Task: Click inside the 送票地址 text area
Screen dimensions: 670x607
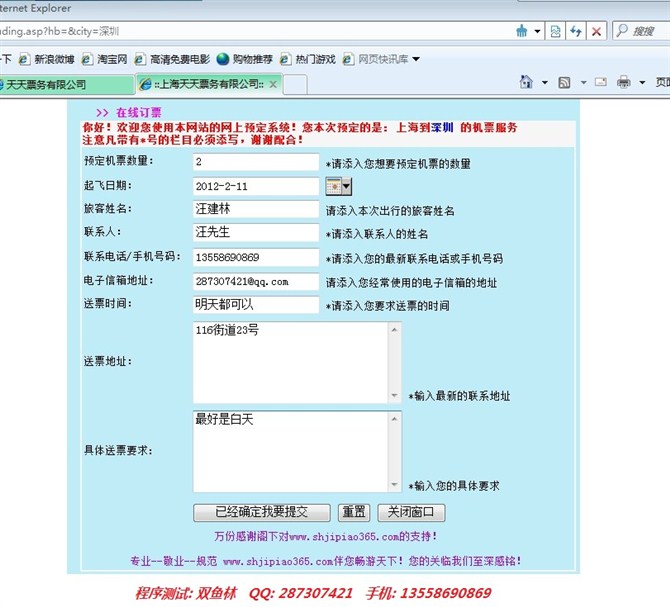Action: 291,362
